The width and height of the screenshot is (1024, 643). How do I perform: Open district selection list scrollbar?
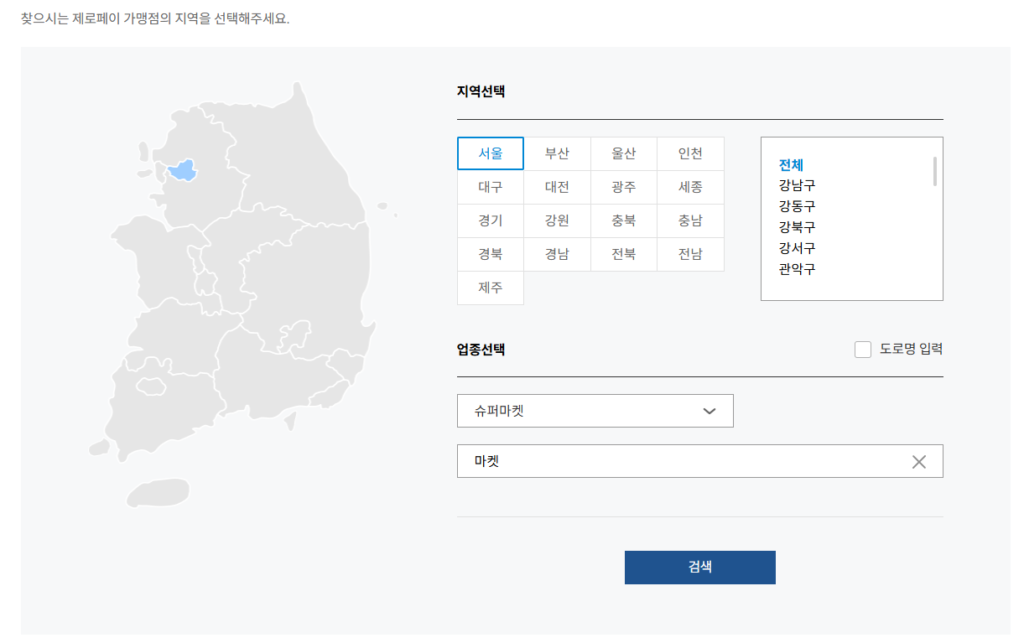pos(936,170)
